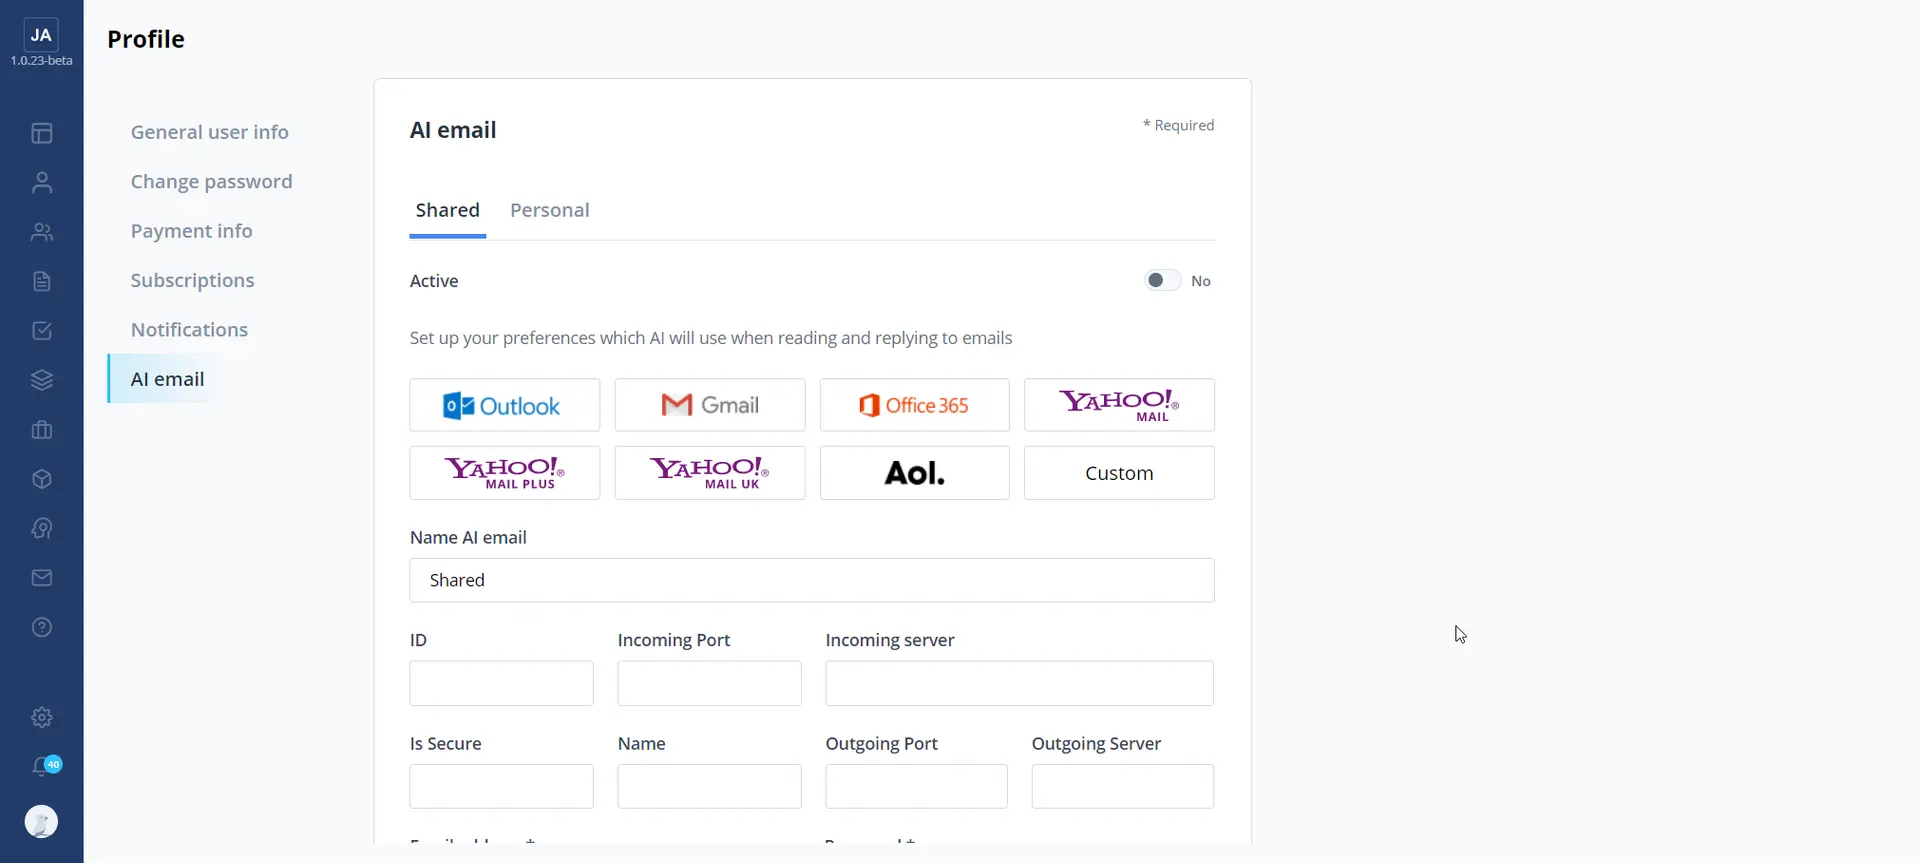Open the Change password section
1920x863 pixels.
211,182
